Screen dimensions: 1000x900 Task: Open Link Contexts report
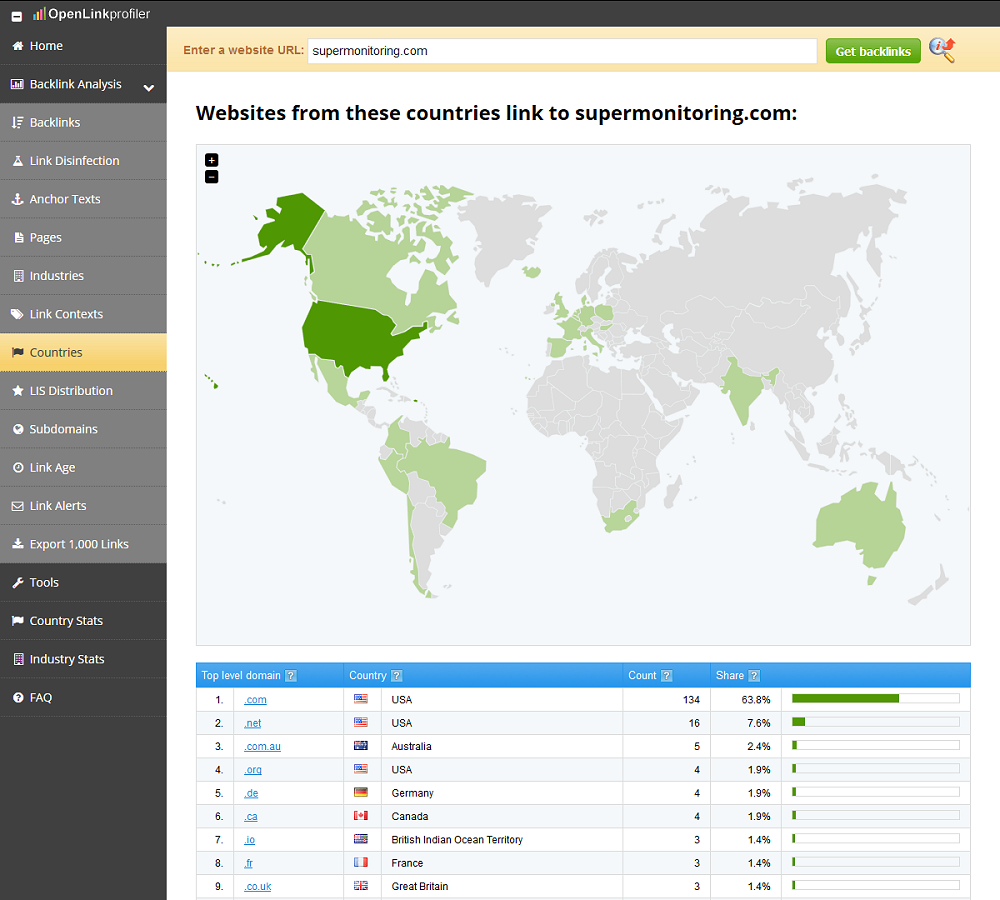(x=83, y=314)
